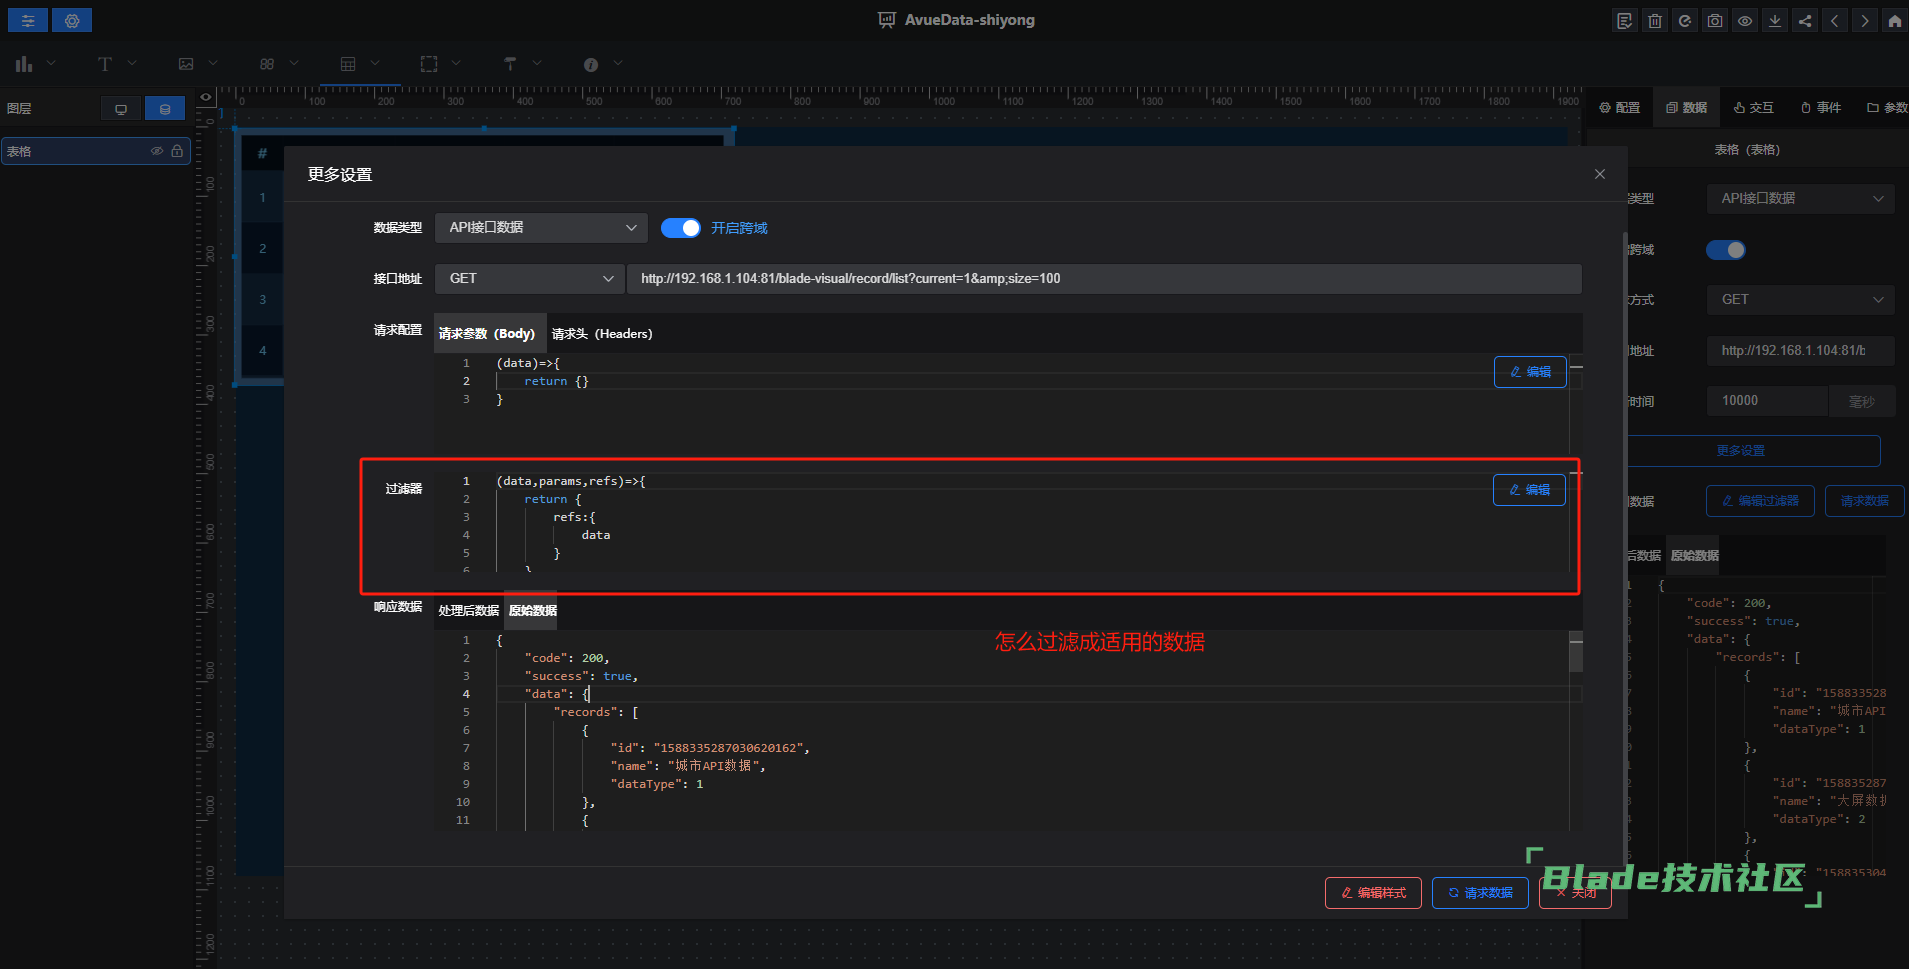Select the bar chart component icon

tap(24, 64)
